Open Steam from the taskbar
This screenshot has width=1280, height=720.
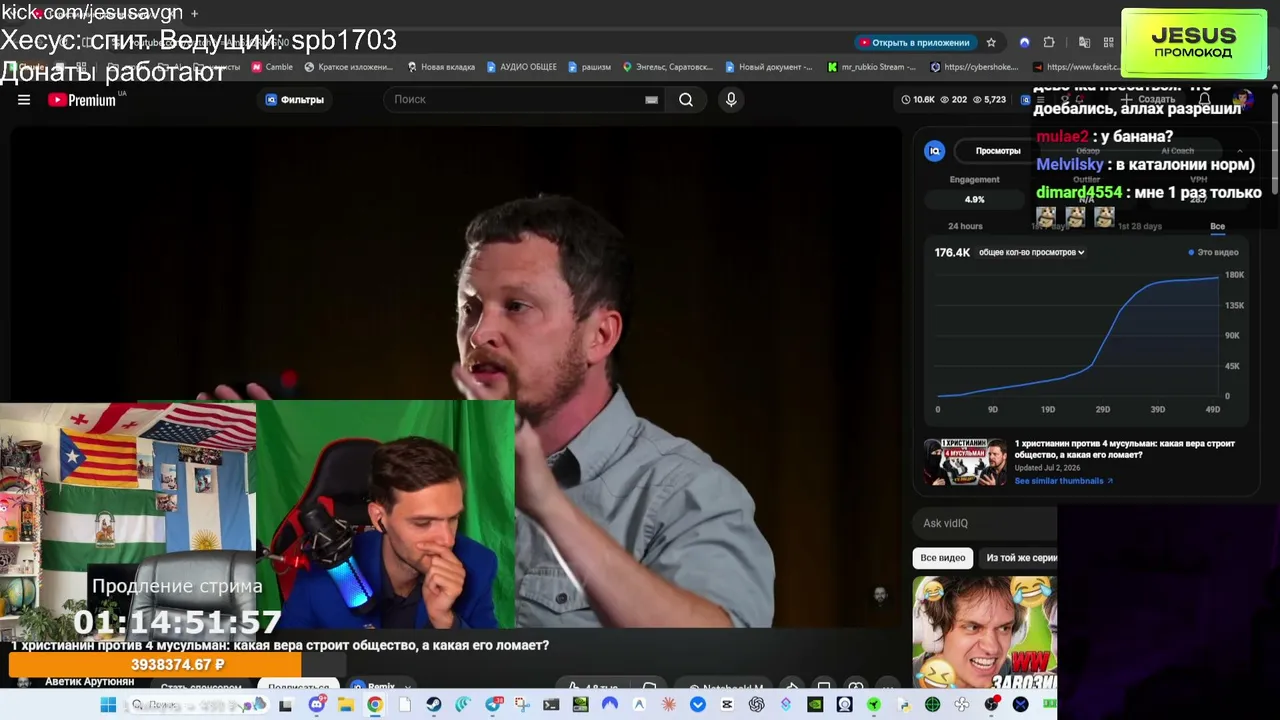[x=434, y=705]
